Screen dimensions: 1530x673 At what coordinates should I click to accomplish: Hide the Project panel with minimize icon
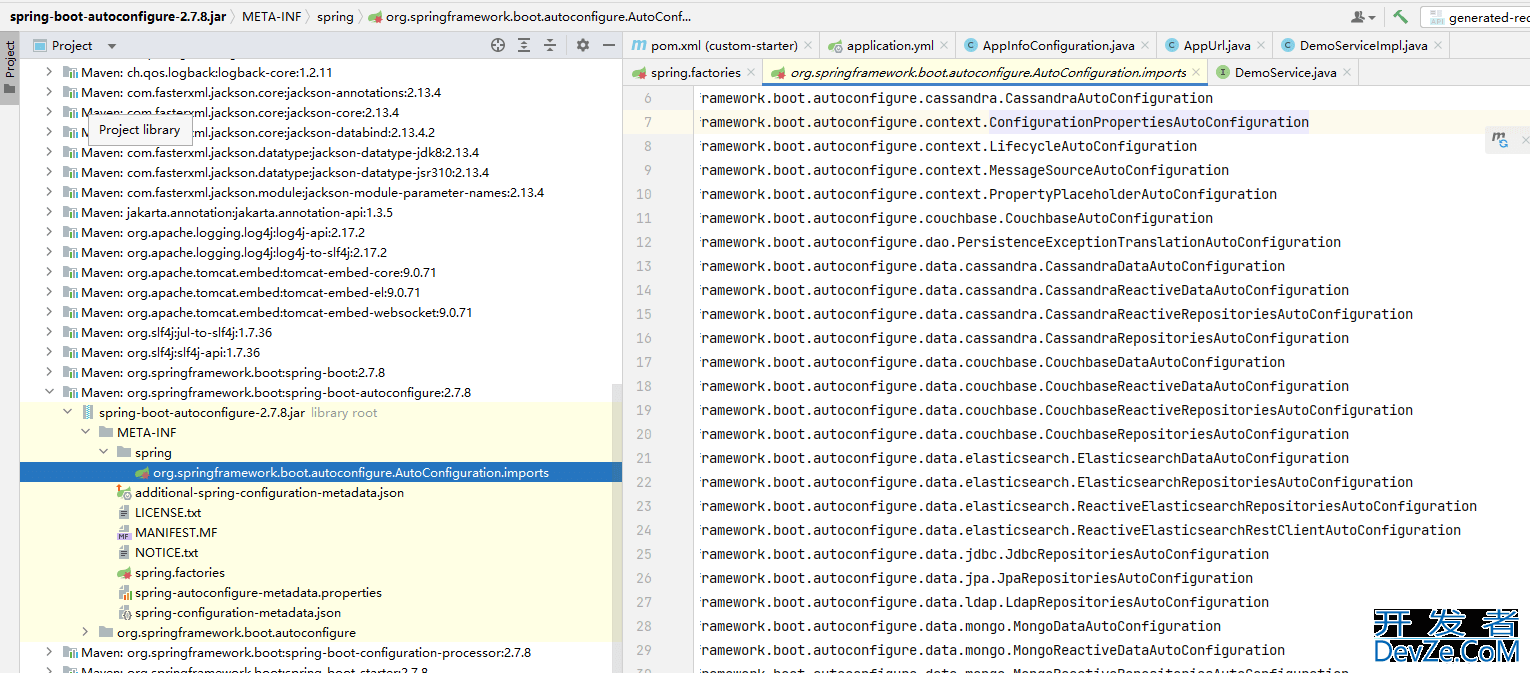coord(608,45)
